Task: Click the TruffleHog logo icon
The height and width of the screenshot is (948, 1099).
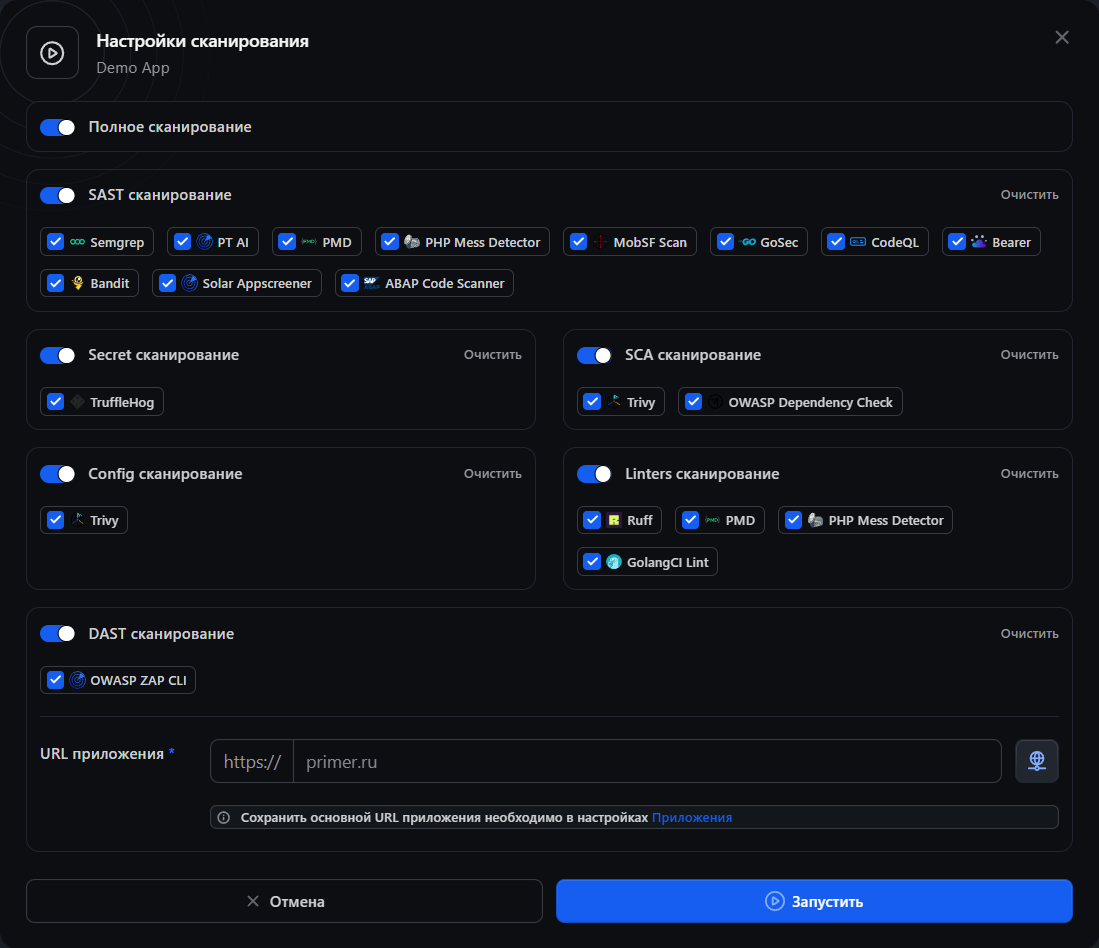Action: click(78, 401)
